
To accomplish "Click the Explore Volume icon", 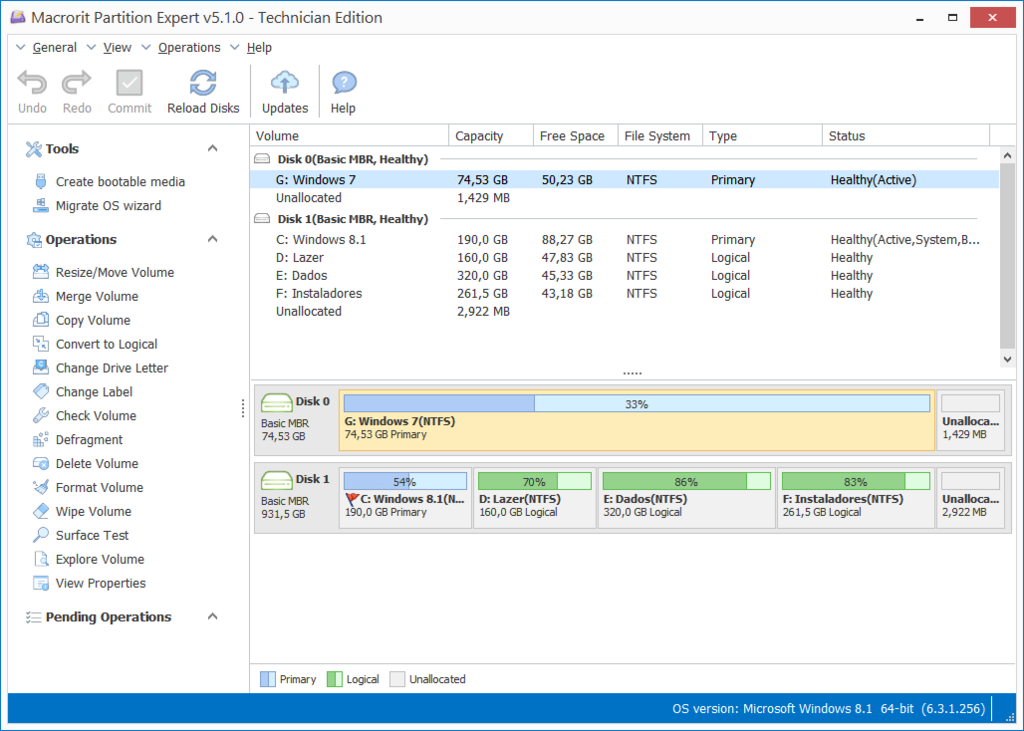I will (41, 559).
